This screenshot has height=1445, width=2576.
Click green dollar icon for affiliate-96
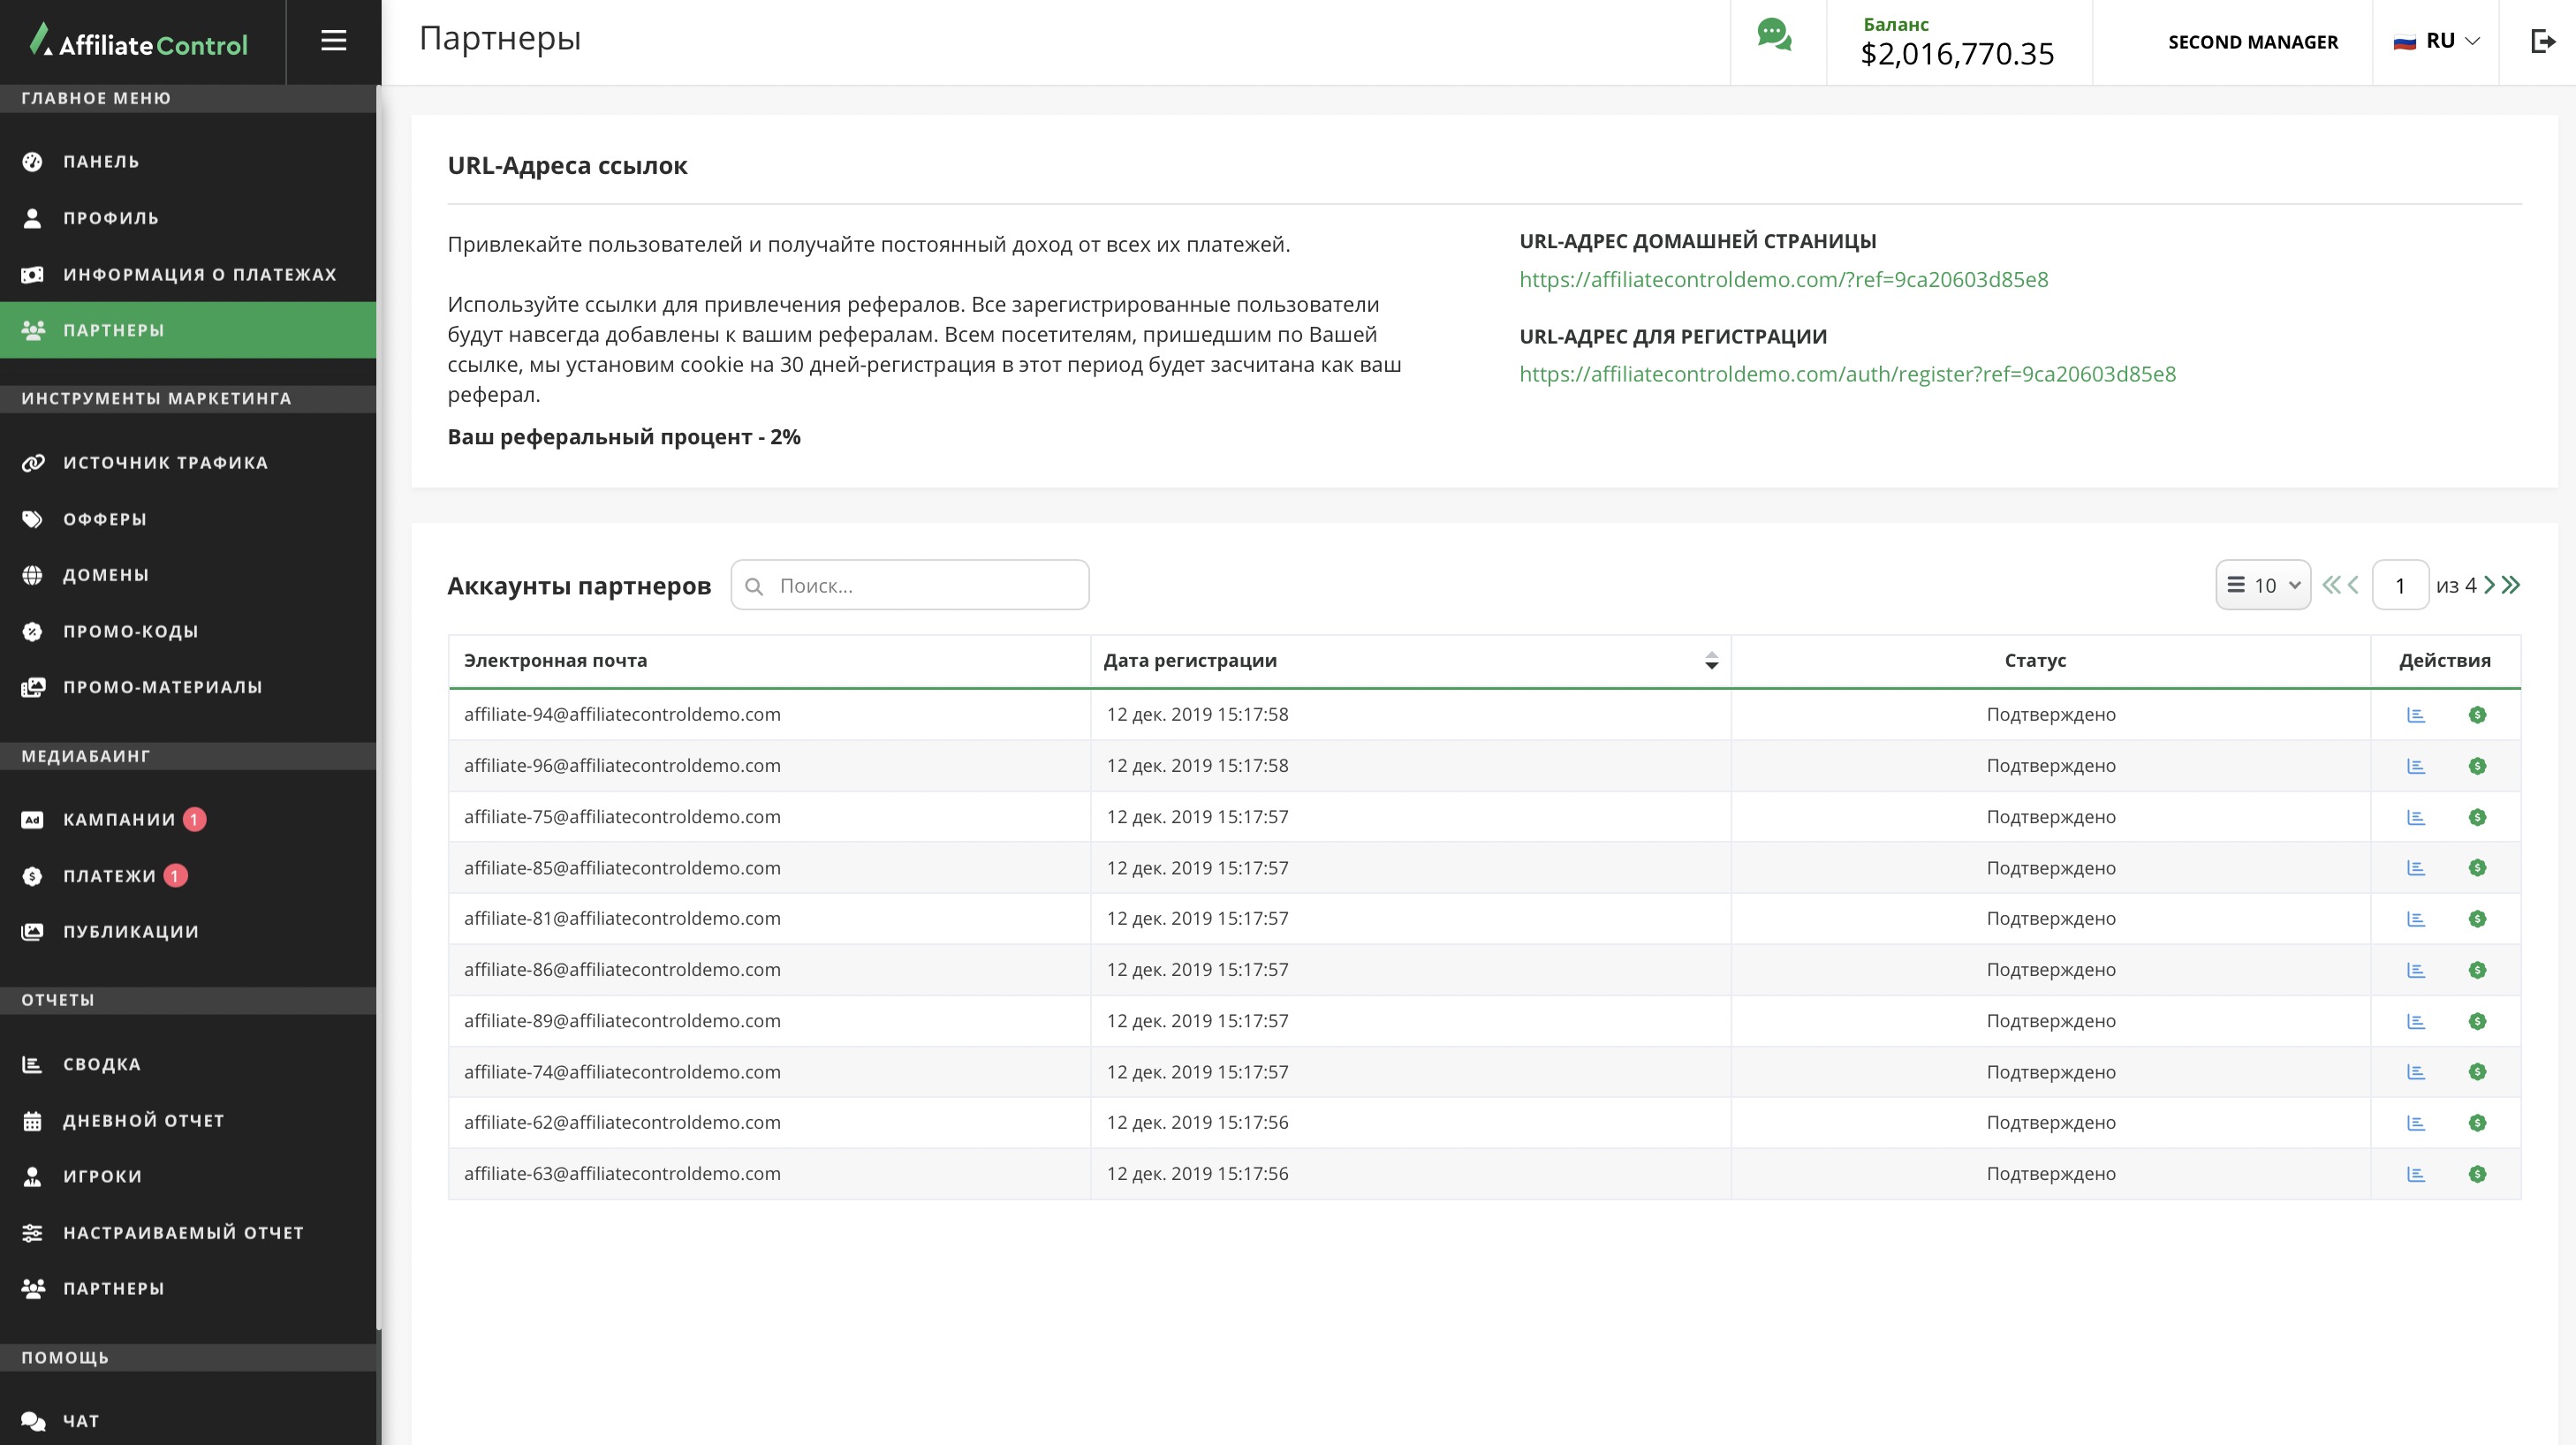[2477, 766]
